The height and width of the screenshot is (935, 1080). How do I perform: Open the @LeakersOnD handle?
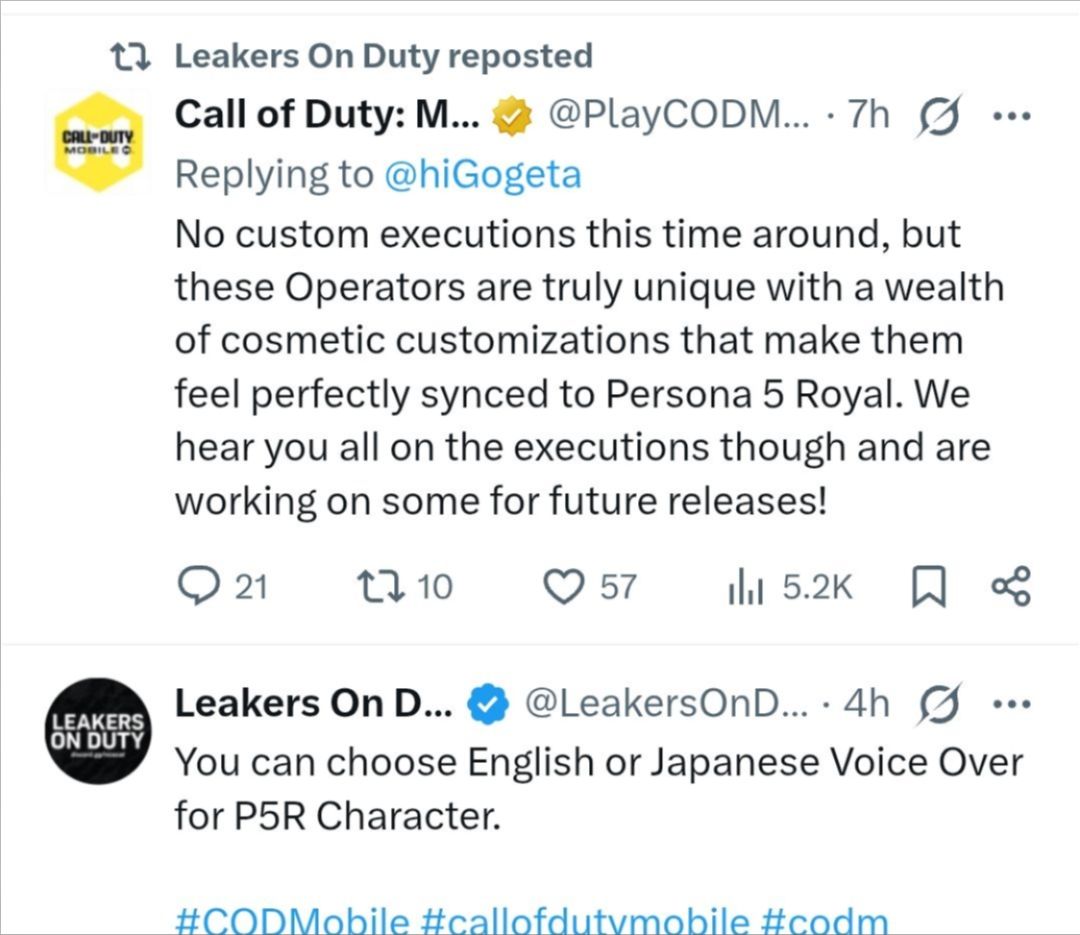pyautogui.click(x=666, y=703)
